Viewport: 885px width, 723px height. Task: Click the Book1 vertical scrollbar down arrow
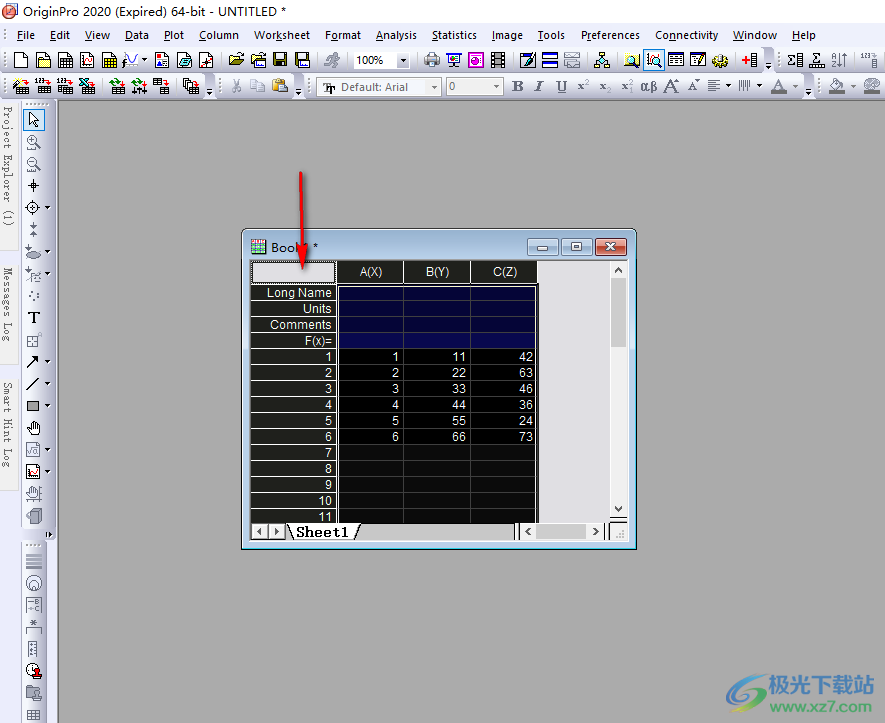click(x=619, y=509)
